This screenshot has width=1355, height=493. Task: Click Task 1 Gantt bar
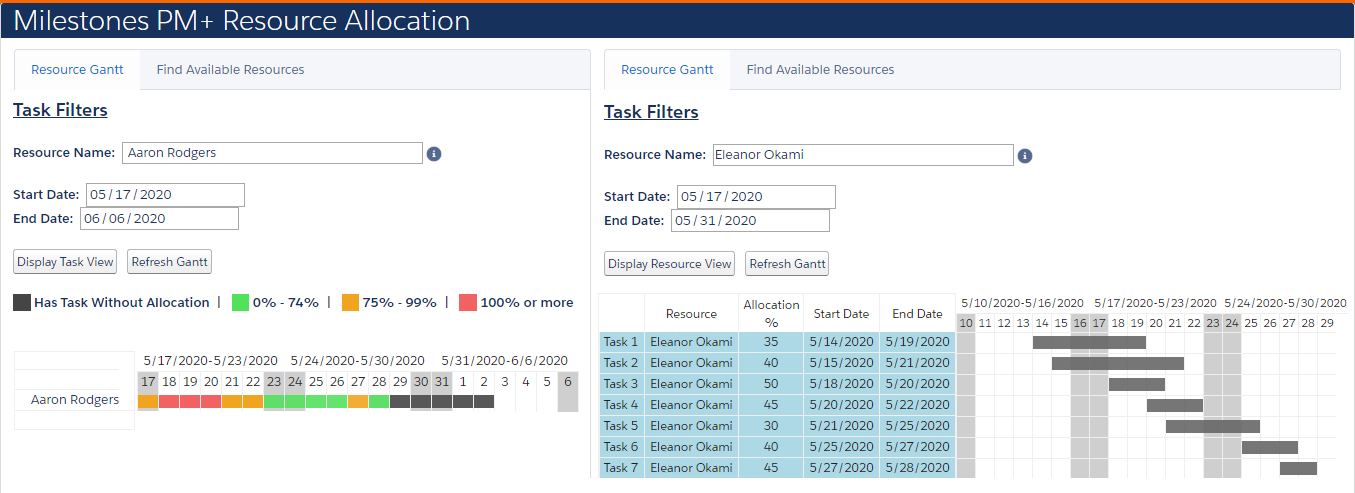coord(1089,342)
